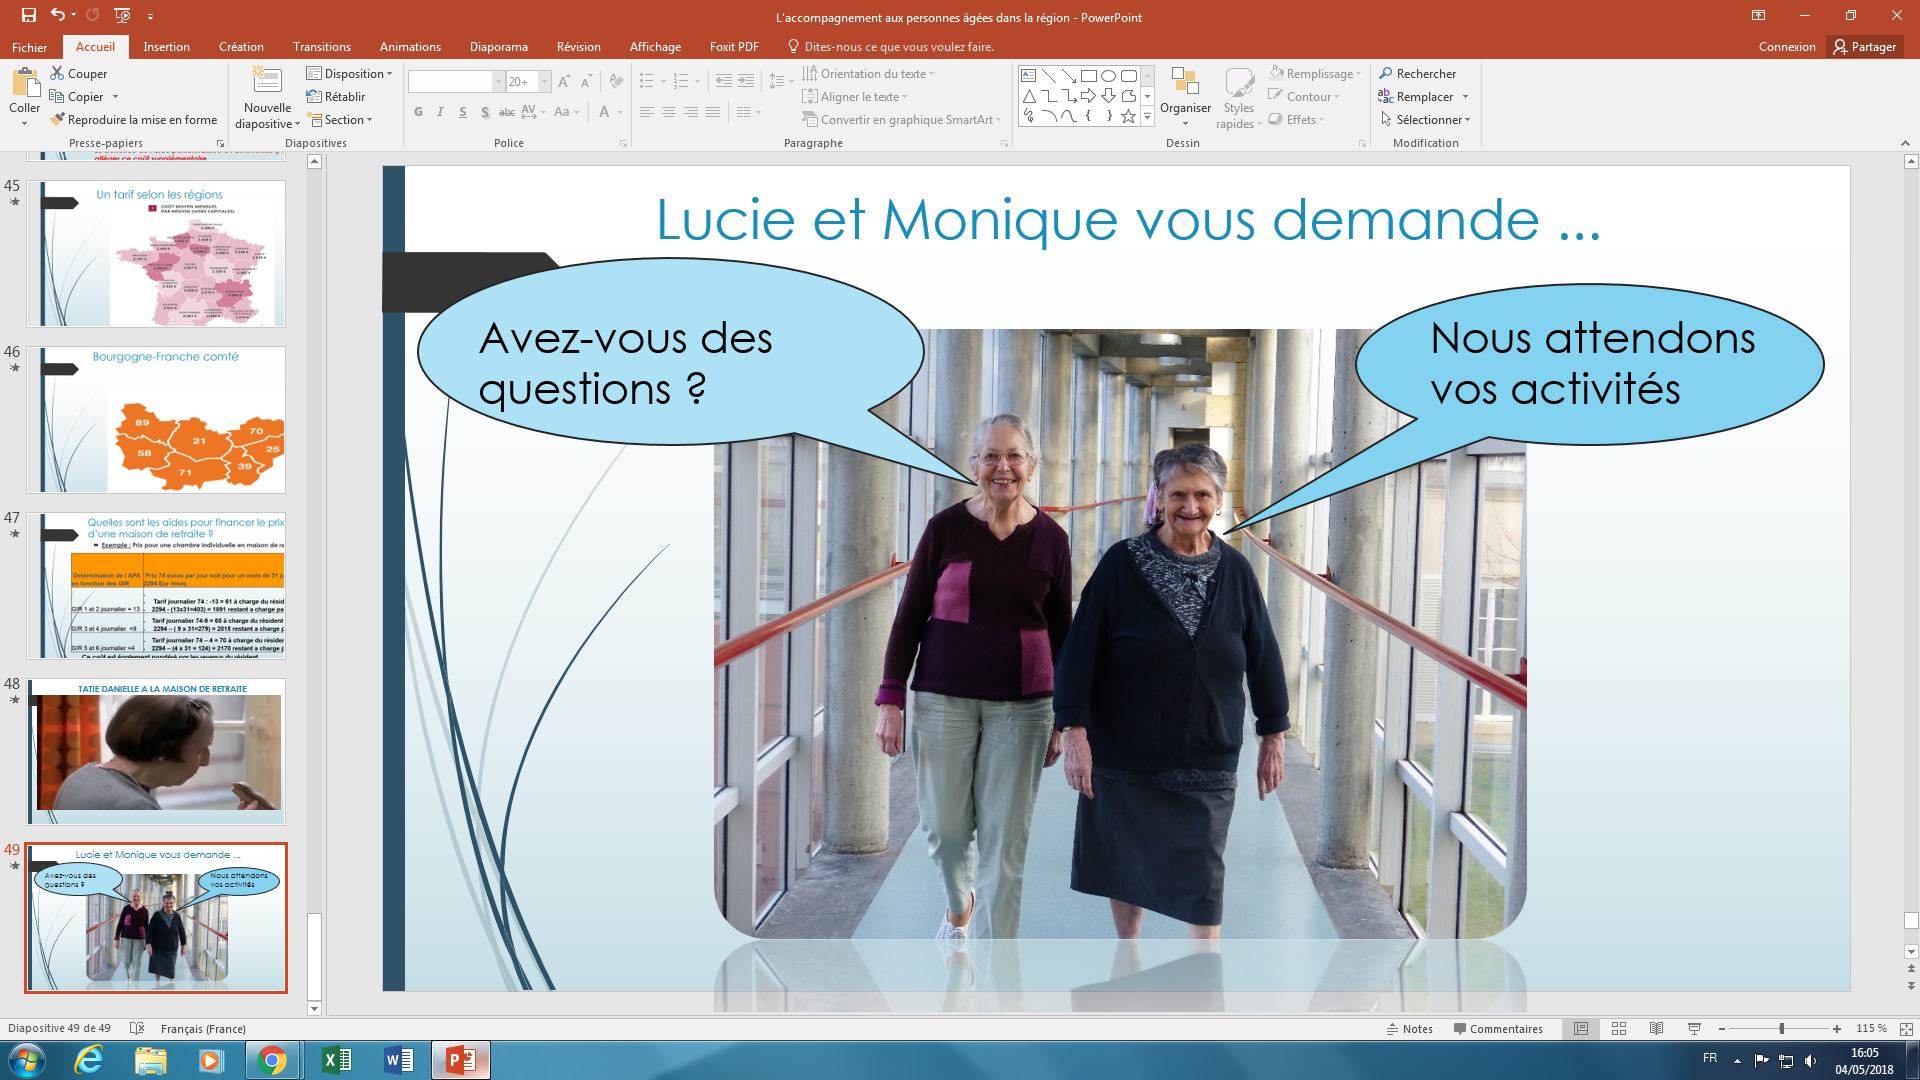Open Excel from taskbar
The image size is (1920, 1080).
pyautogui.click(x=337, y=1060)
